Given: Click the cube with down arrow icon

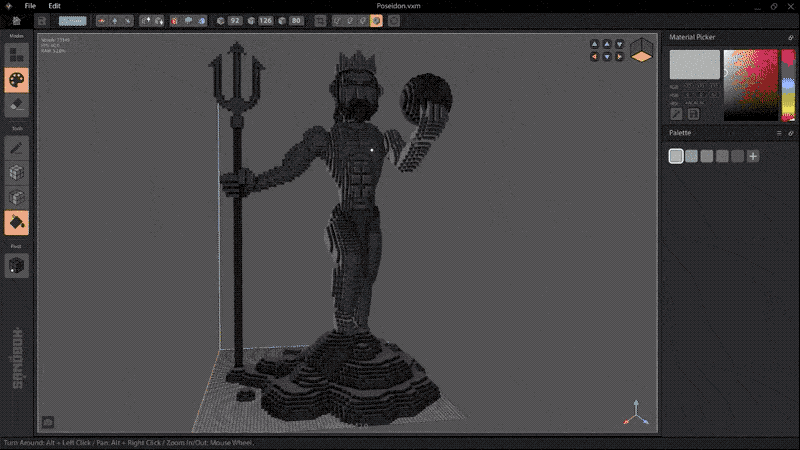Looking at the screenshot, I should point(159,21).
